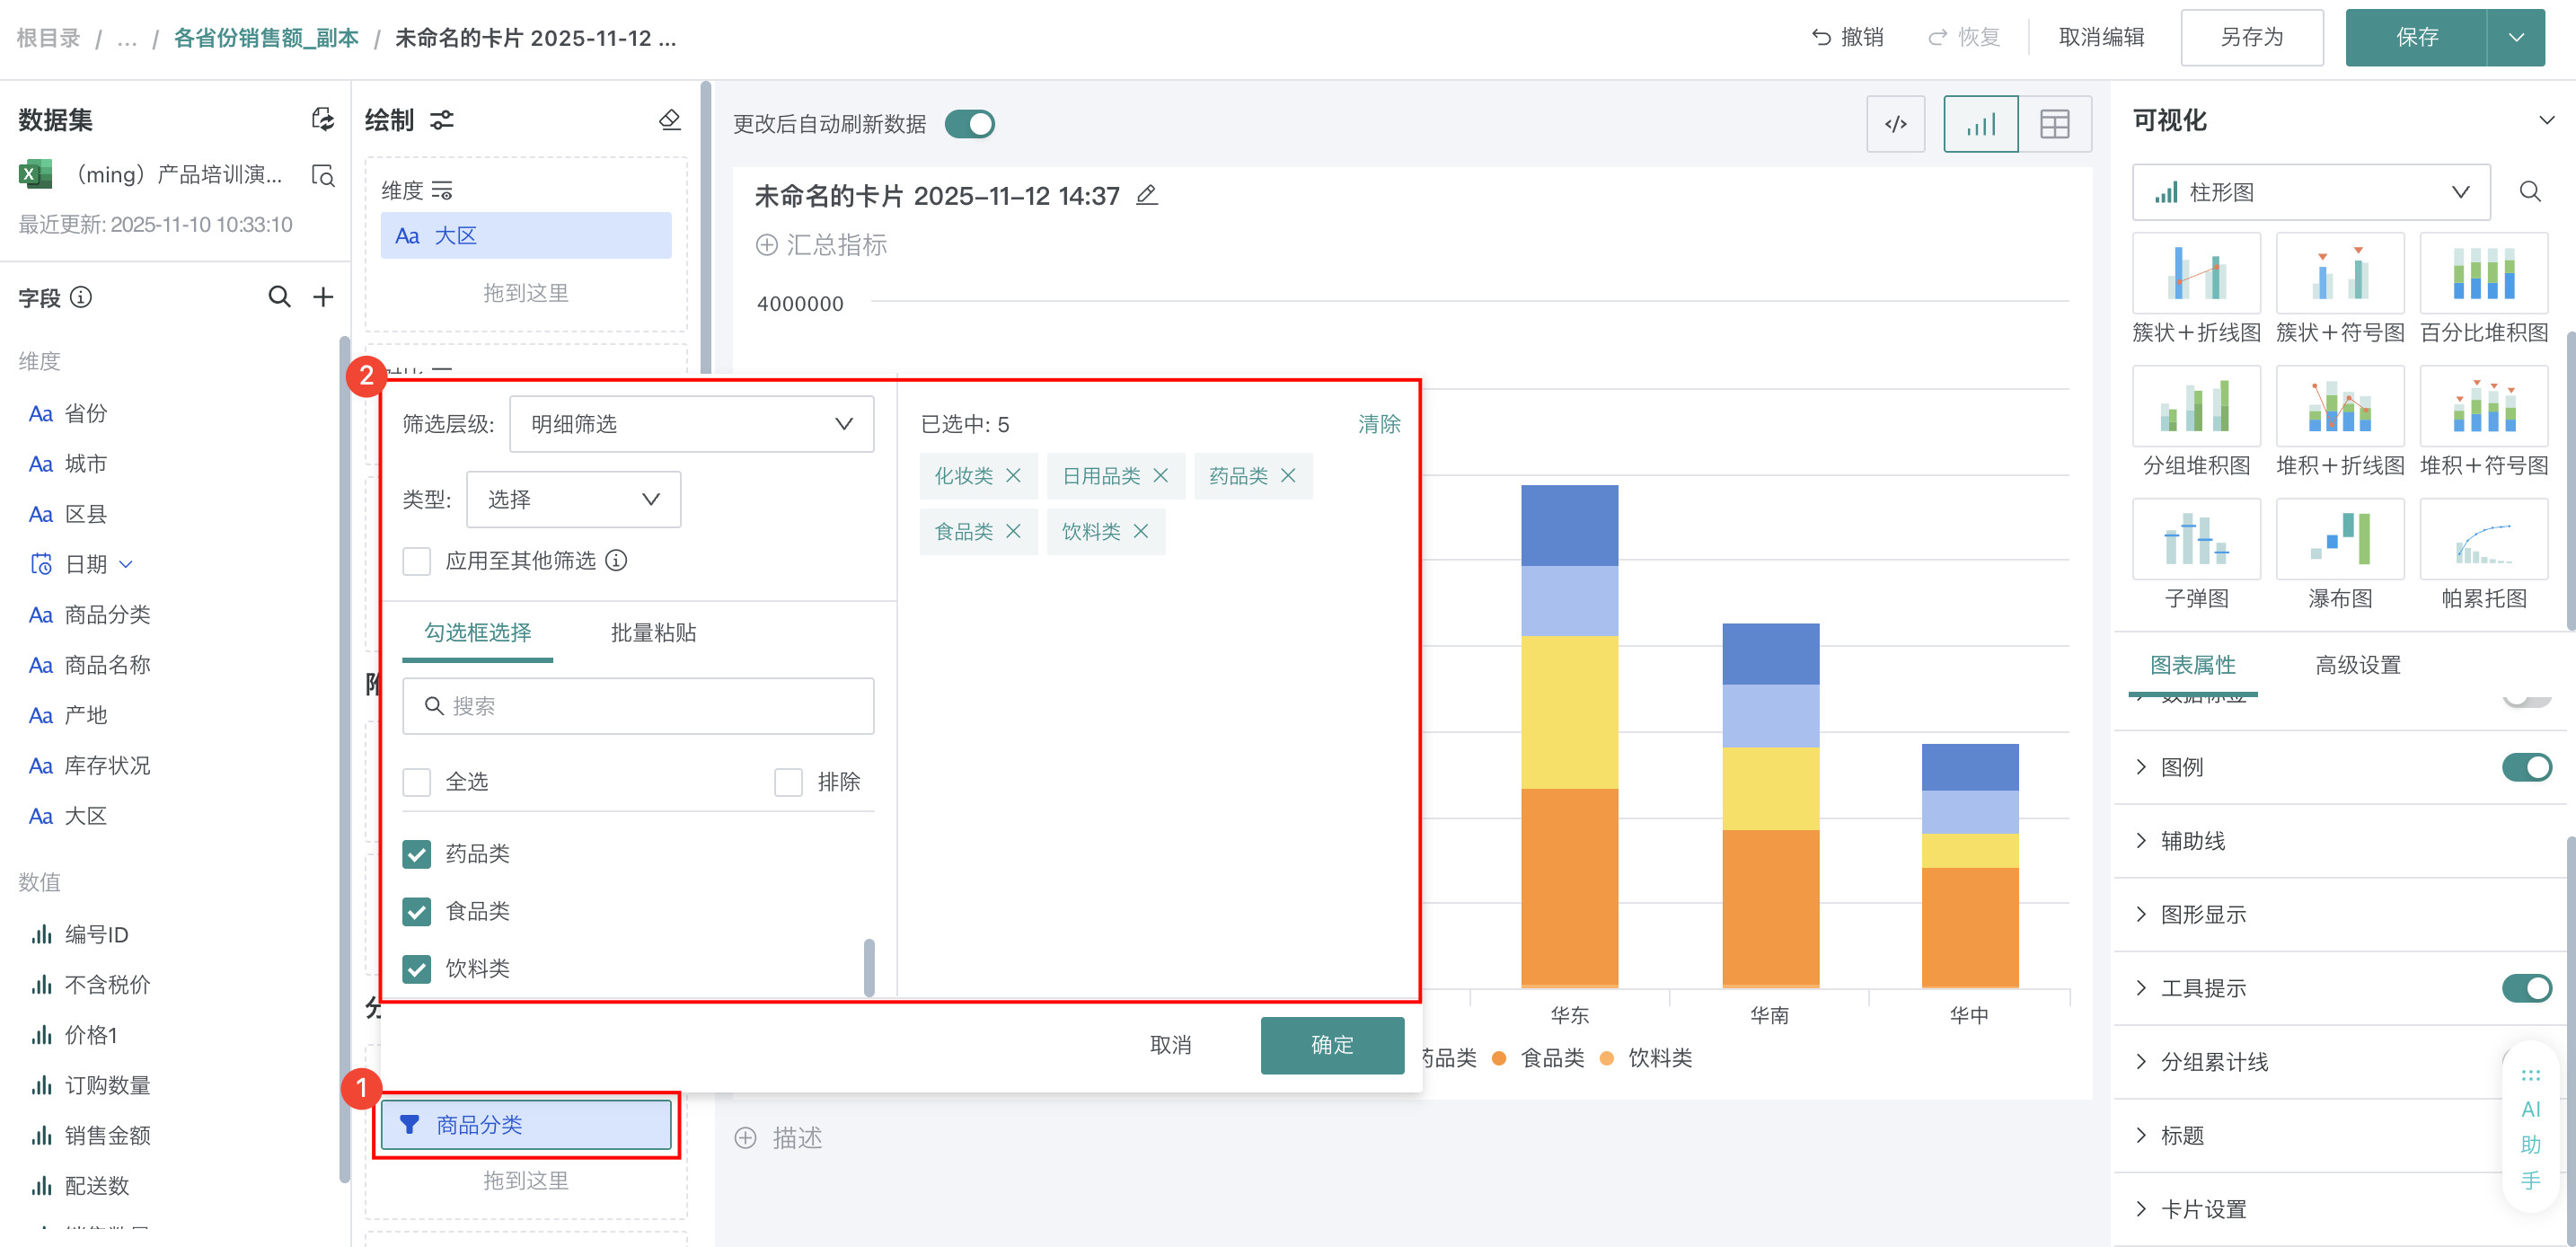Click the 确定 button
Image resolution: width=2576 pixels, height=1247 pixels.
tap(1331, 1044)
